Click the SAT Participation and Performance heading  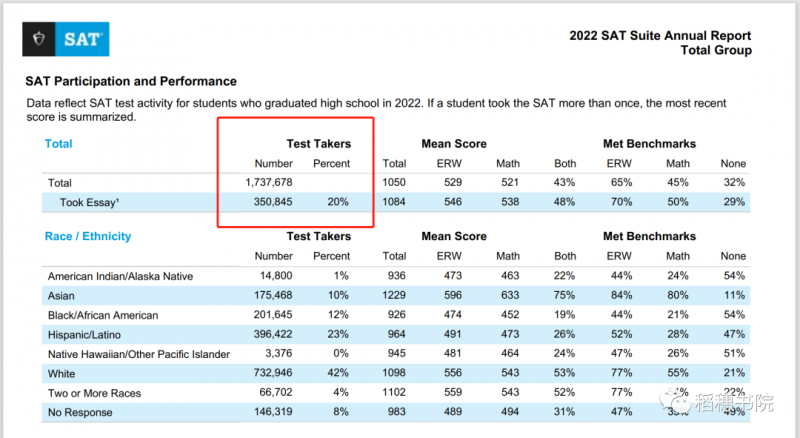click(x=131, y=81)
